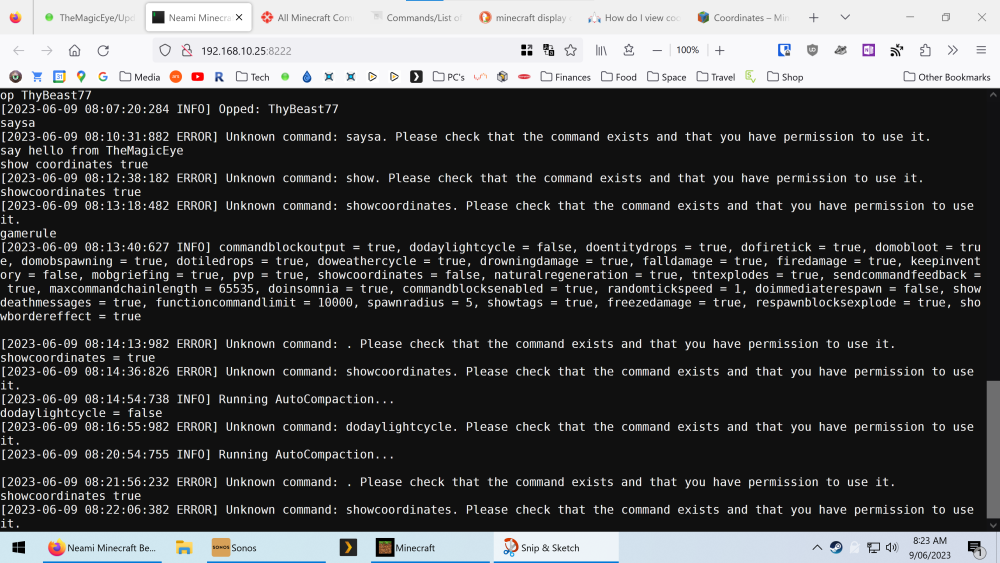List all tabs with the dropdown arrow
The image size is (1000, 563).
[x=845, y=18]
